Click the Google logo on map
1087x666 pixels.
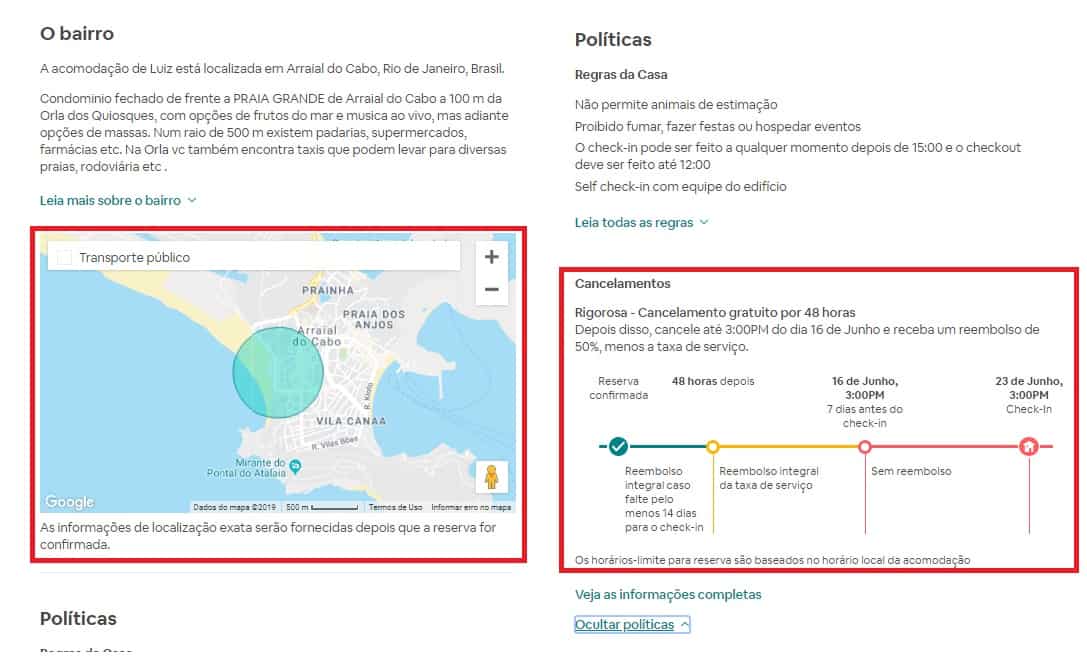pyautogui.click(x=69, y=502)
